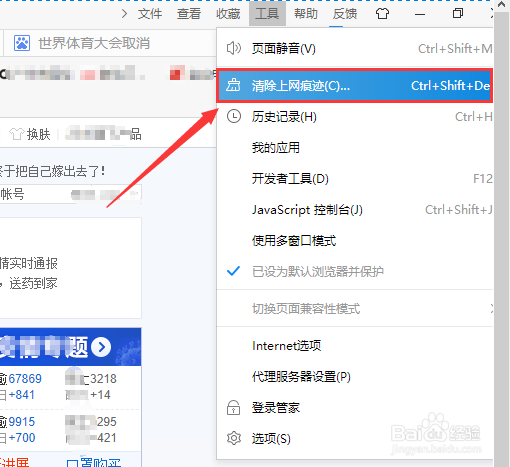The width and height of the screenshot is (510, 467).
Task: Open 选项(S) settings entry
Action: click(355, 439)
